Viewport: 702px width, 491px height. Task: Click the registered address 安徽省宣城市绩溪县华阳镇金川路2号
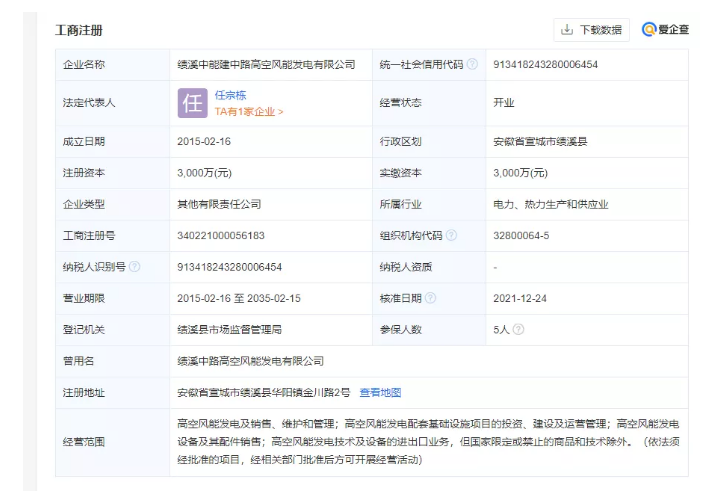coord(264,393)
